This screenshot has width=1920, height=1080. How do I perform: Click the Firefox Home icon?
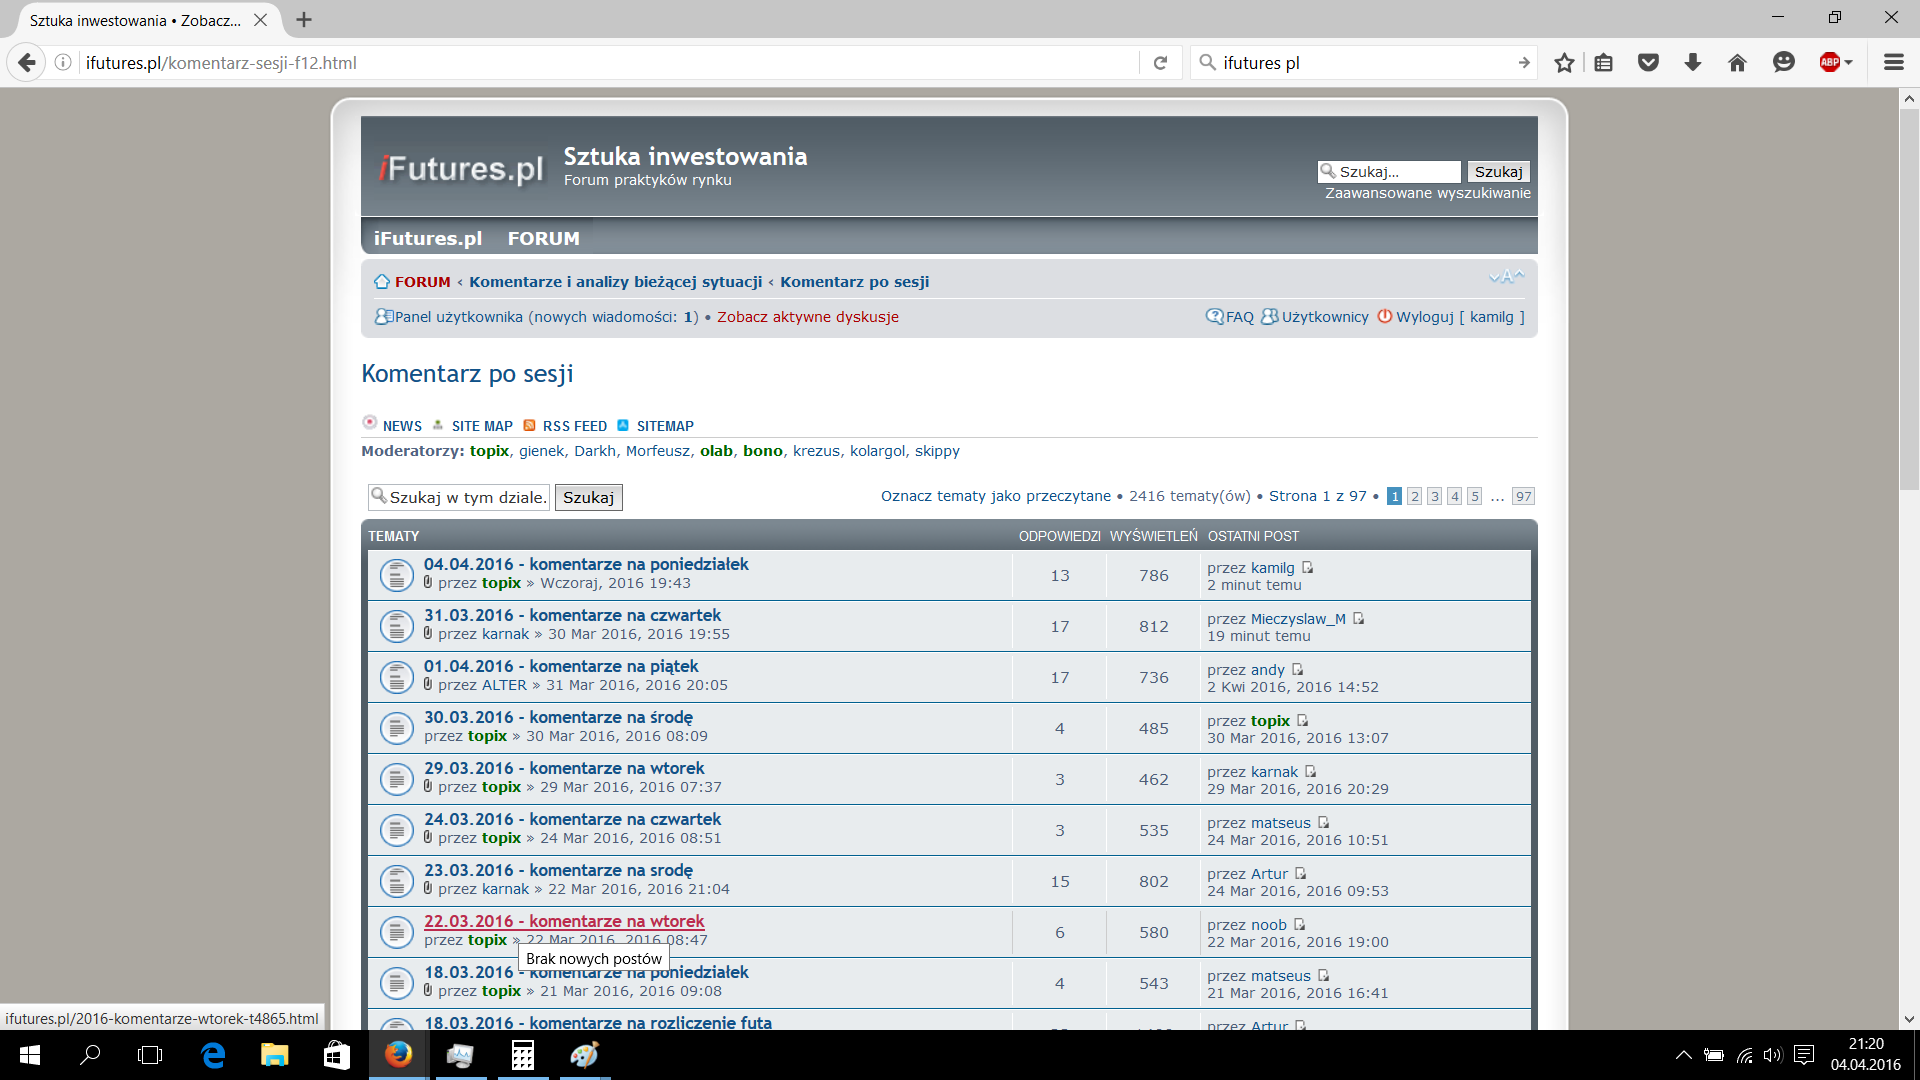point(1737,63)
